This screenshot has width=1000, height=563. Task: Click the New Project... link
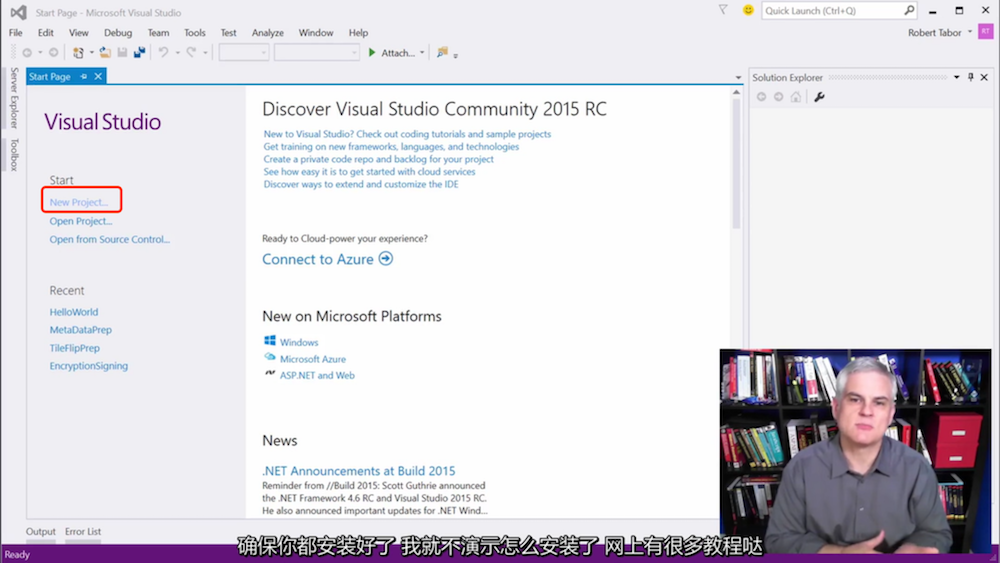point(78,202)
